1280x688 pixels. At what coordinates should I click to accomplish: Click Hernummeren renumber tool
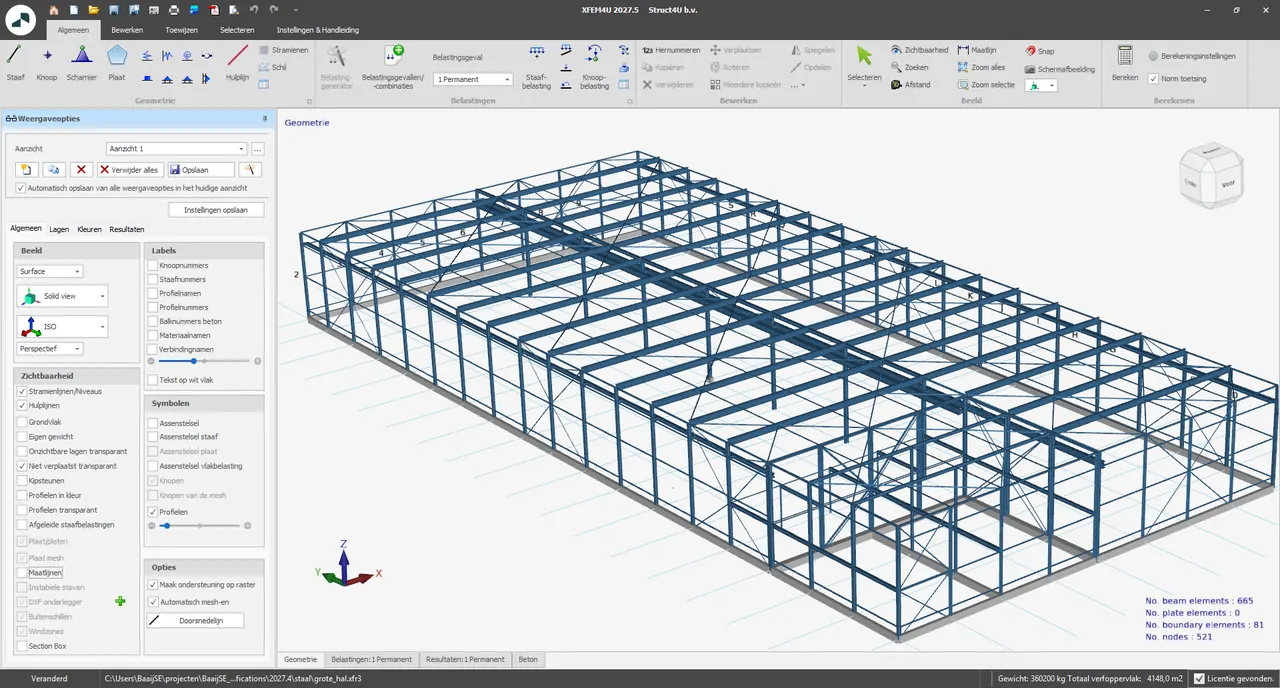[671, 50]
